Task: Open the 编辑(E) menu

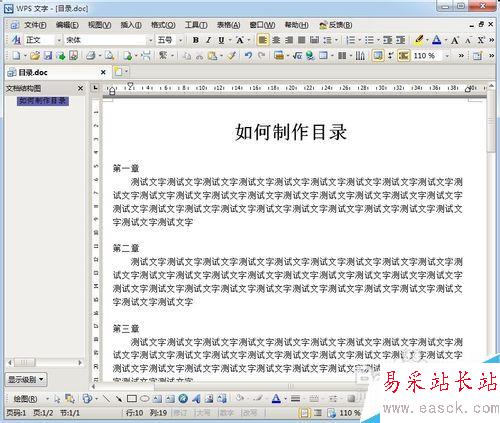Action: (x=67, y=25)
